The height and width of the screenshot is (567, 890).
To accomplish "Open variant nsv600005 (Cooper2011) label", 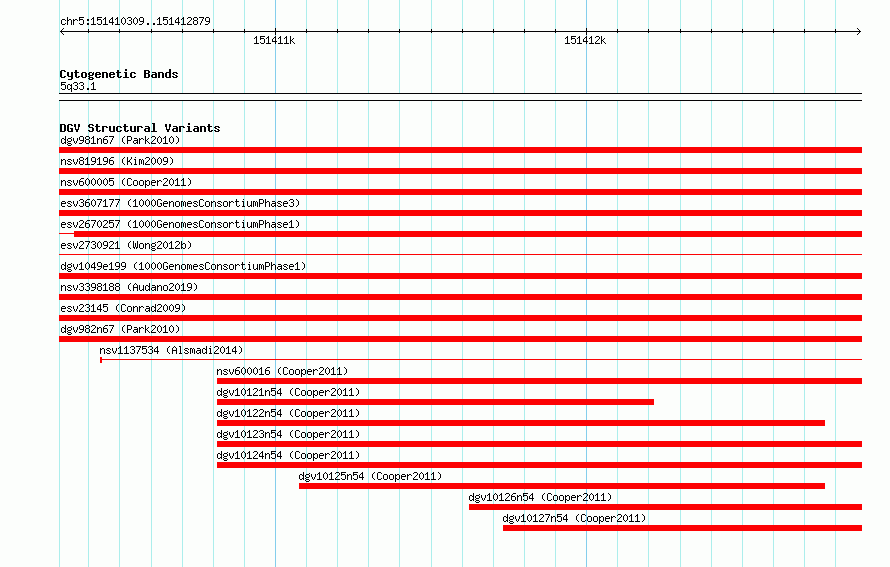I will coord(126,182).
